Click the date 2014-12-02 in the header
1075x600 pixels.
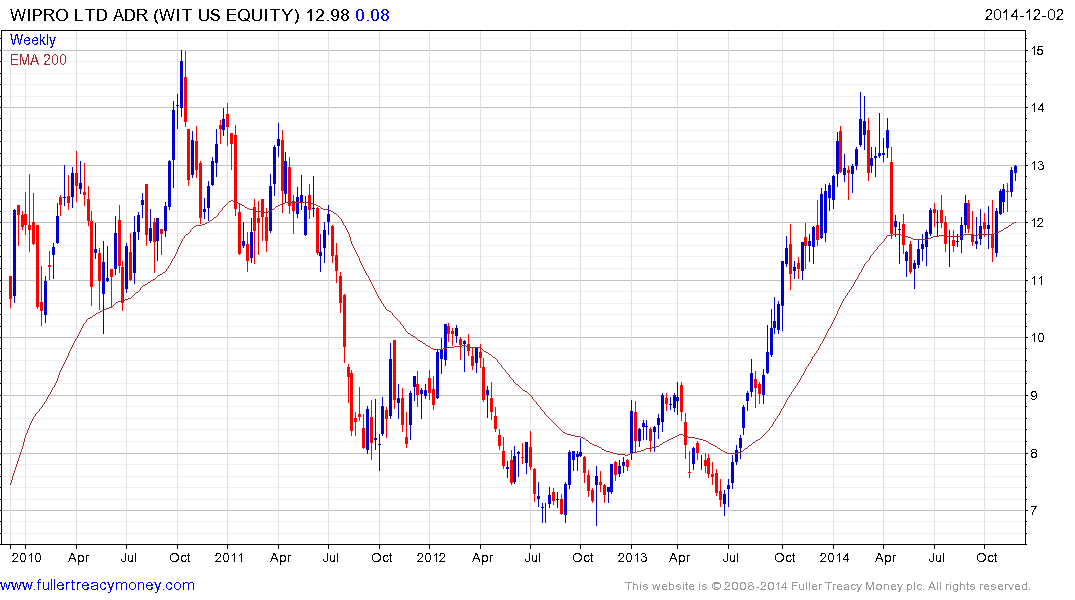pos(1024,15)
